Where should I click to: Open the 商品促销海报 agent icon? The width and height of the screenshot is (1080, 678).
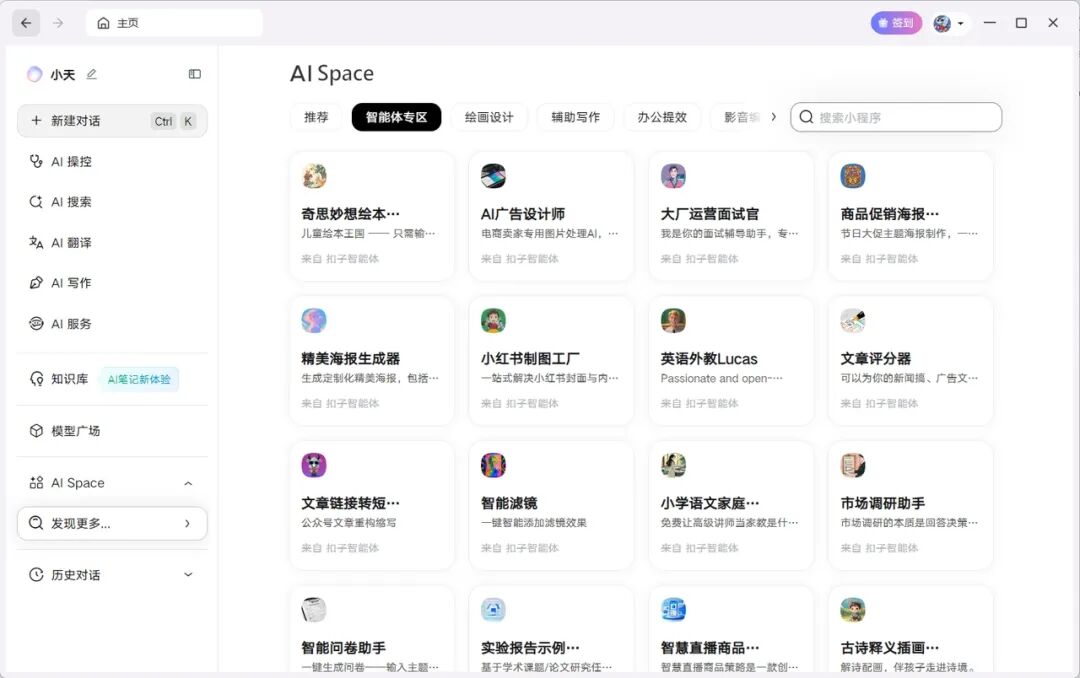[853, 176]
